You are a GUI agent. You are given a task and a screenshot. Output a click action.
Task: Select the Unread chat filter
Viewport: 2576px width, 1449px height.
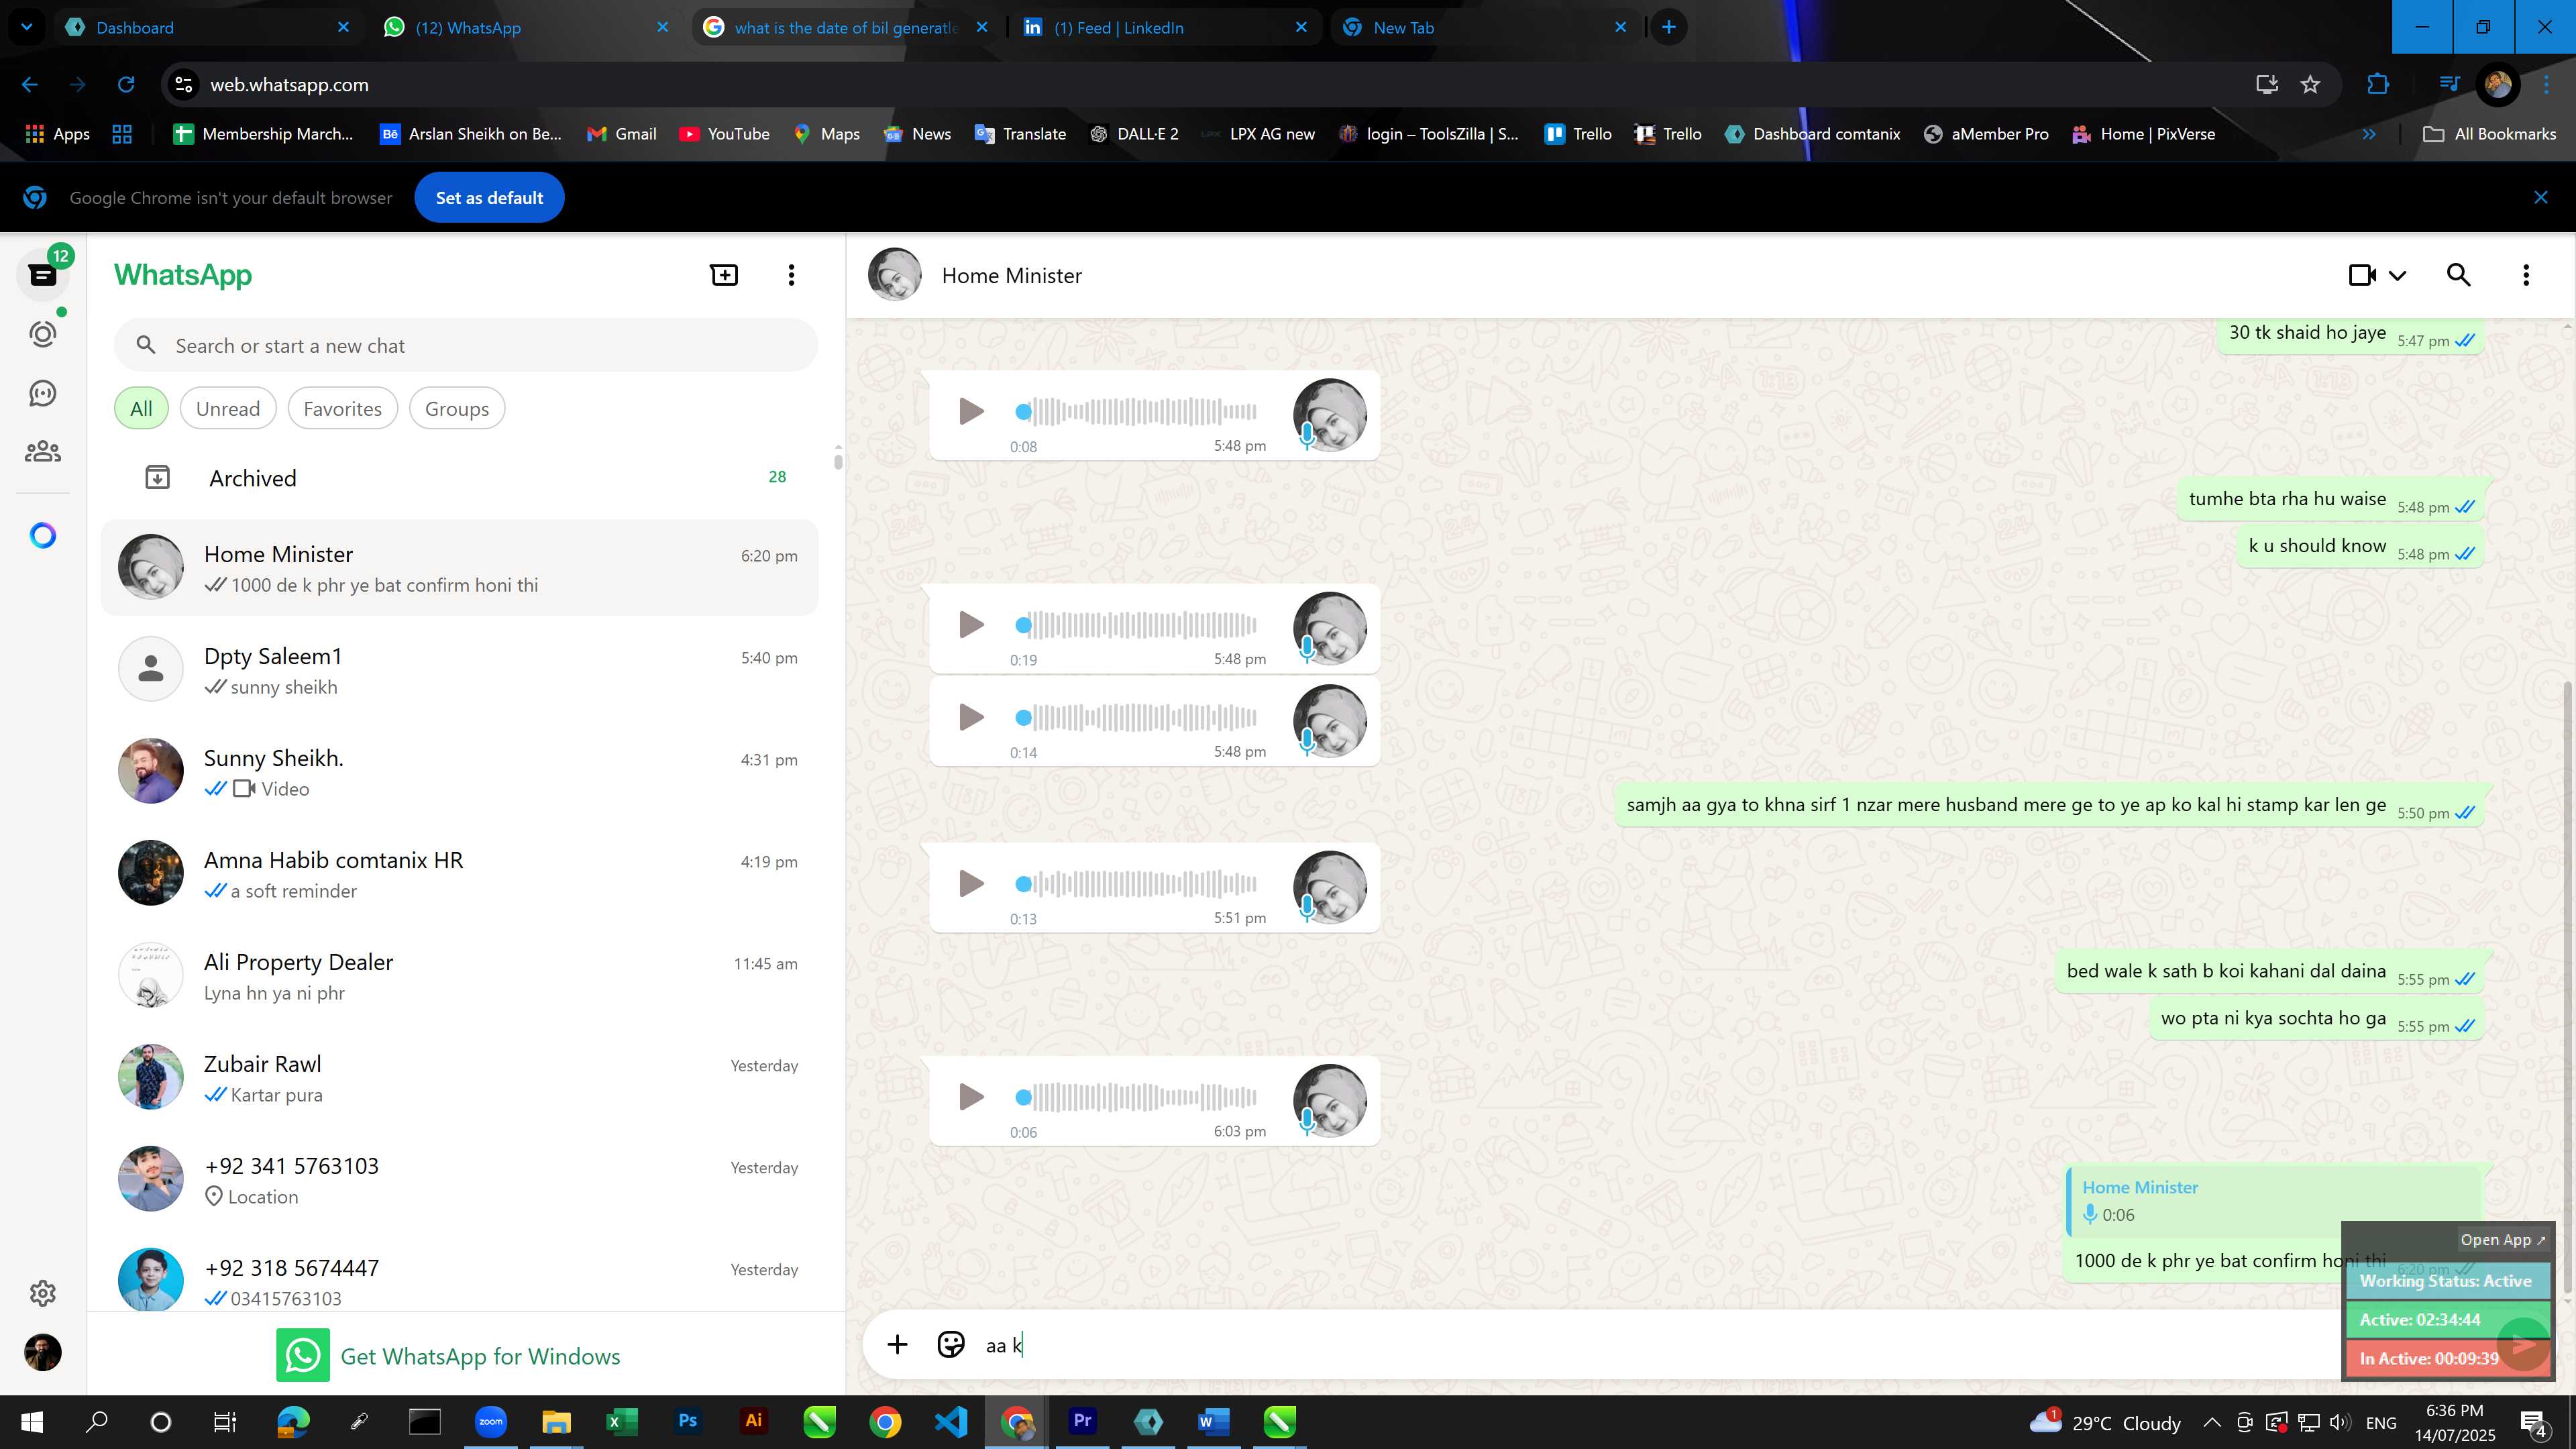pos(228,409)
